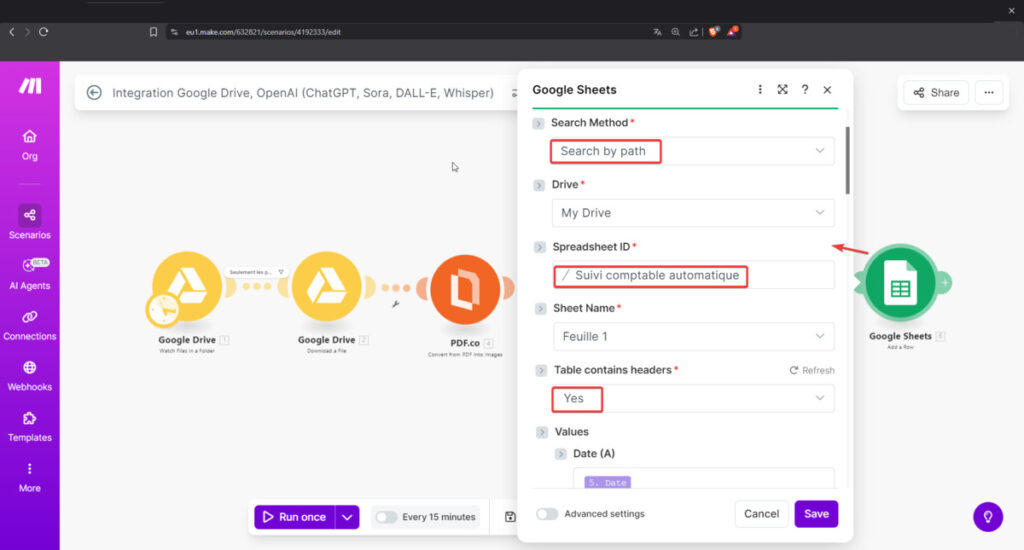Expand the Sheet Name dropdown
The image size is (1024, 550).
692,337
